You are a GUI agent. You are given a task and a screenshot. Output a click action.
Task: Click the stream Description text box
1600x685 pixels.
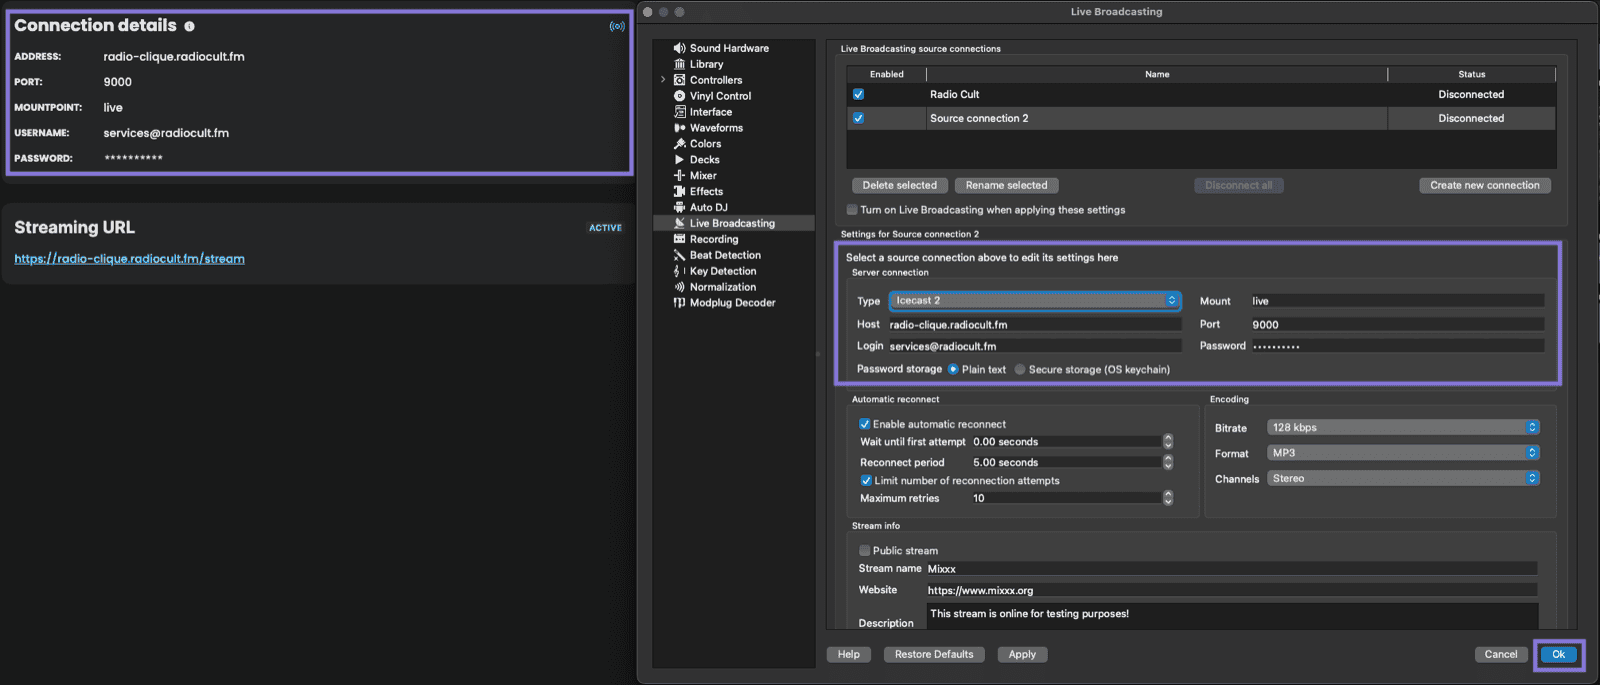coord(1232,616)
